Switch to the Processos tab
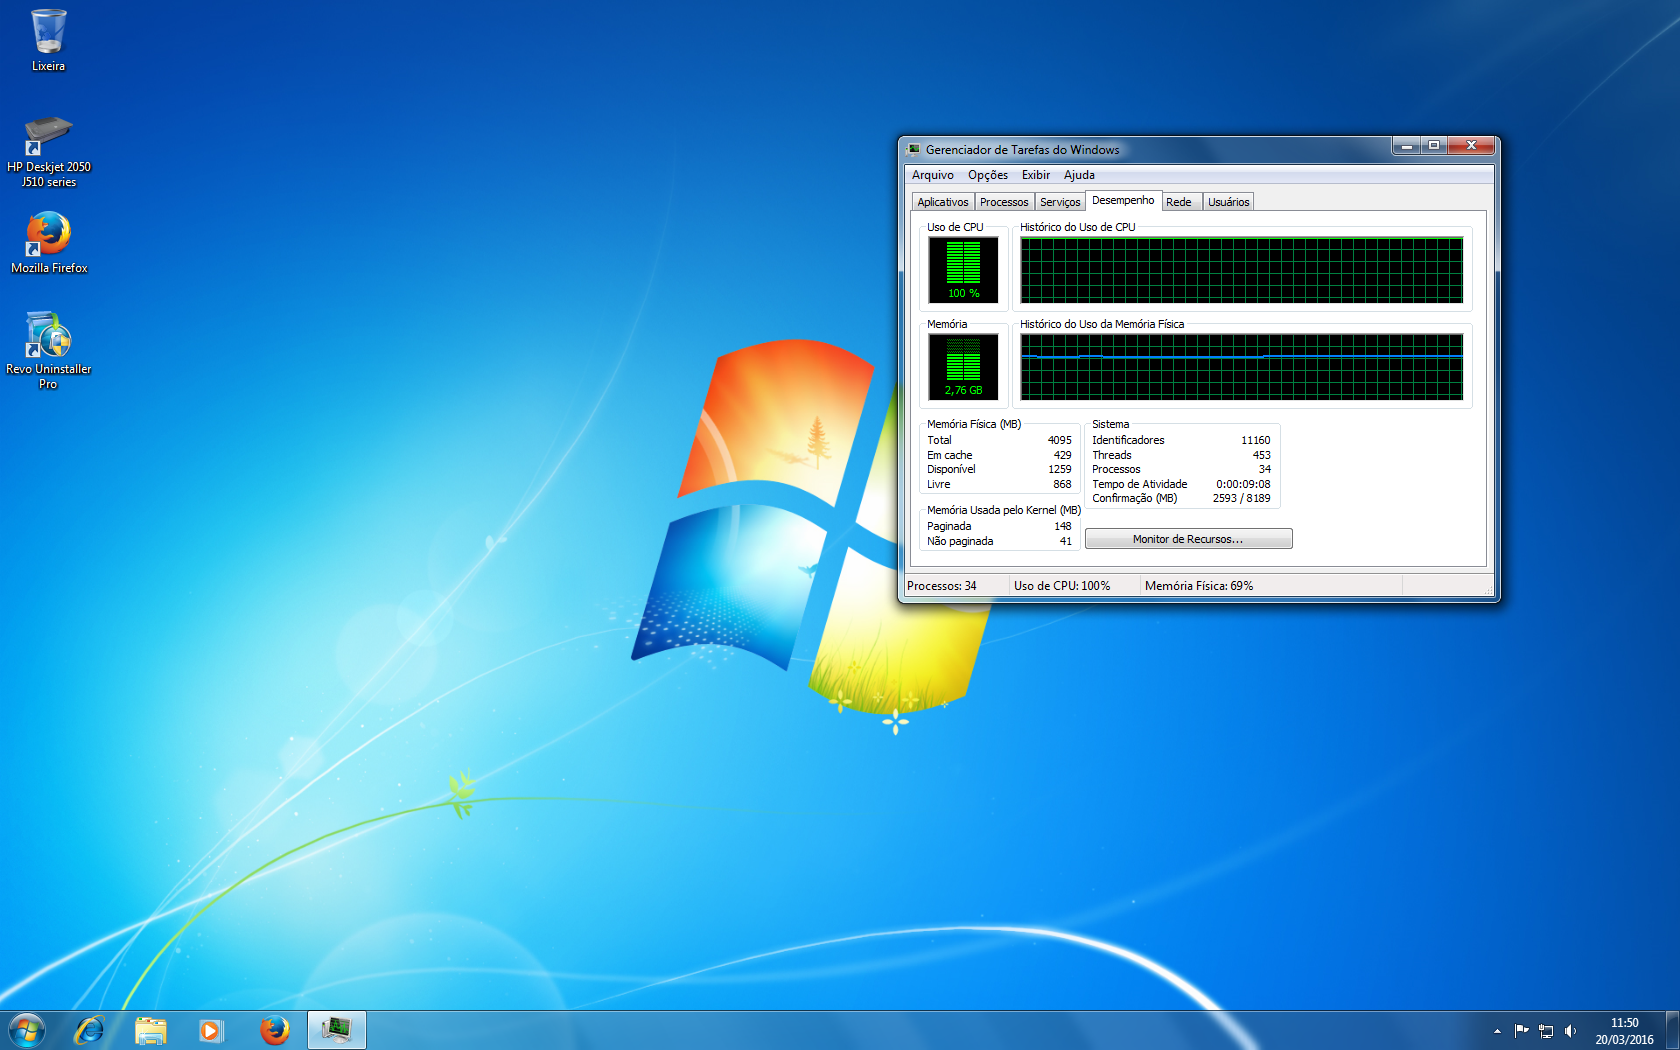The height and width of the screenshot is (1050, 1680). 1004,202
